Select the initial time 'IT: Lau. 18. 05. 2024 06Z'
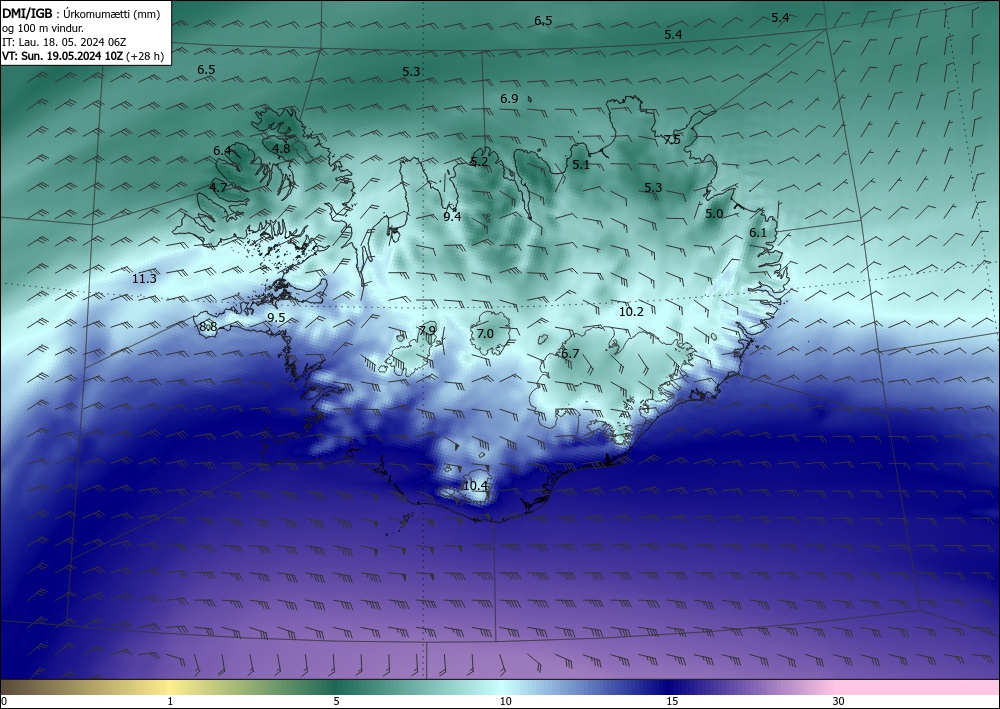The image size is (1000, 709). [64, 42]
